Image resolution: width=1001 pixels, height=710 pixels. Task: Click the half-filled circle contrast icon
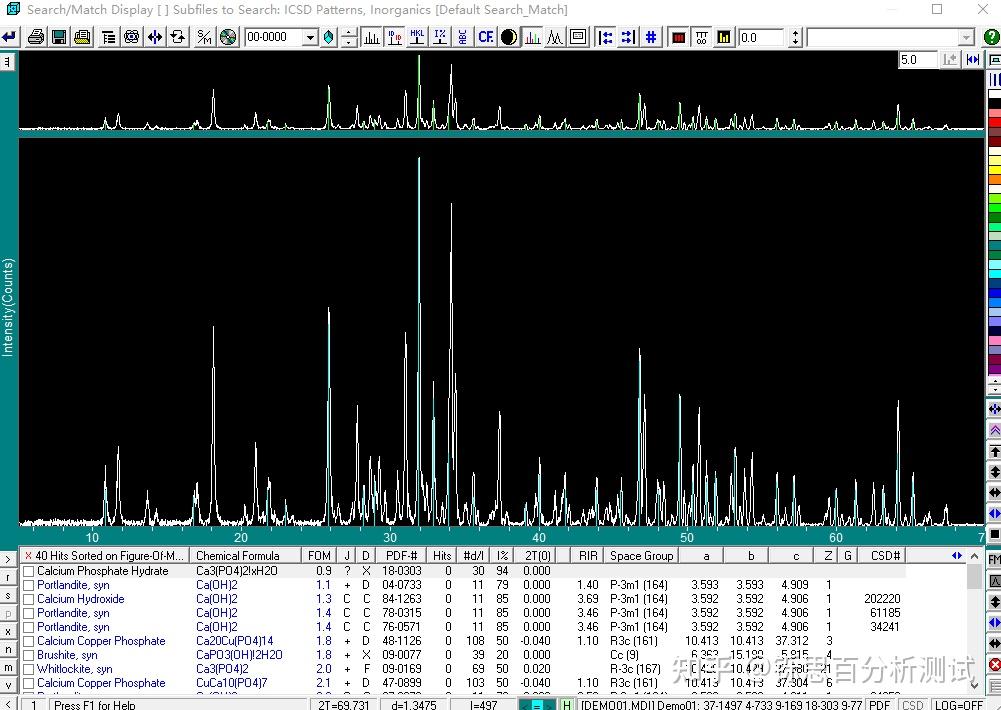pos(509,37)
